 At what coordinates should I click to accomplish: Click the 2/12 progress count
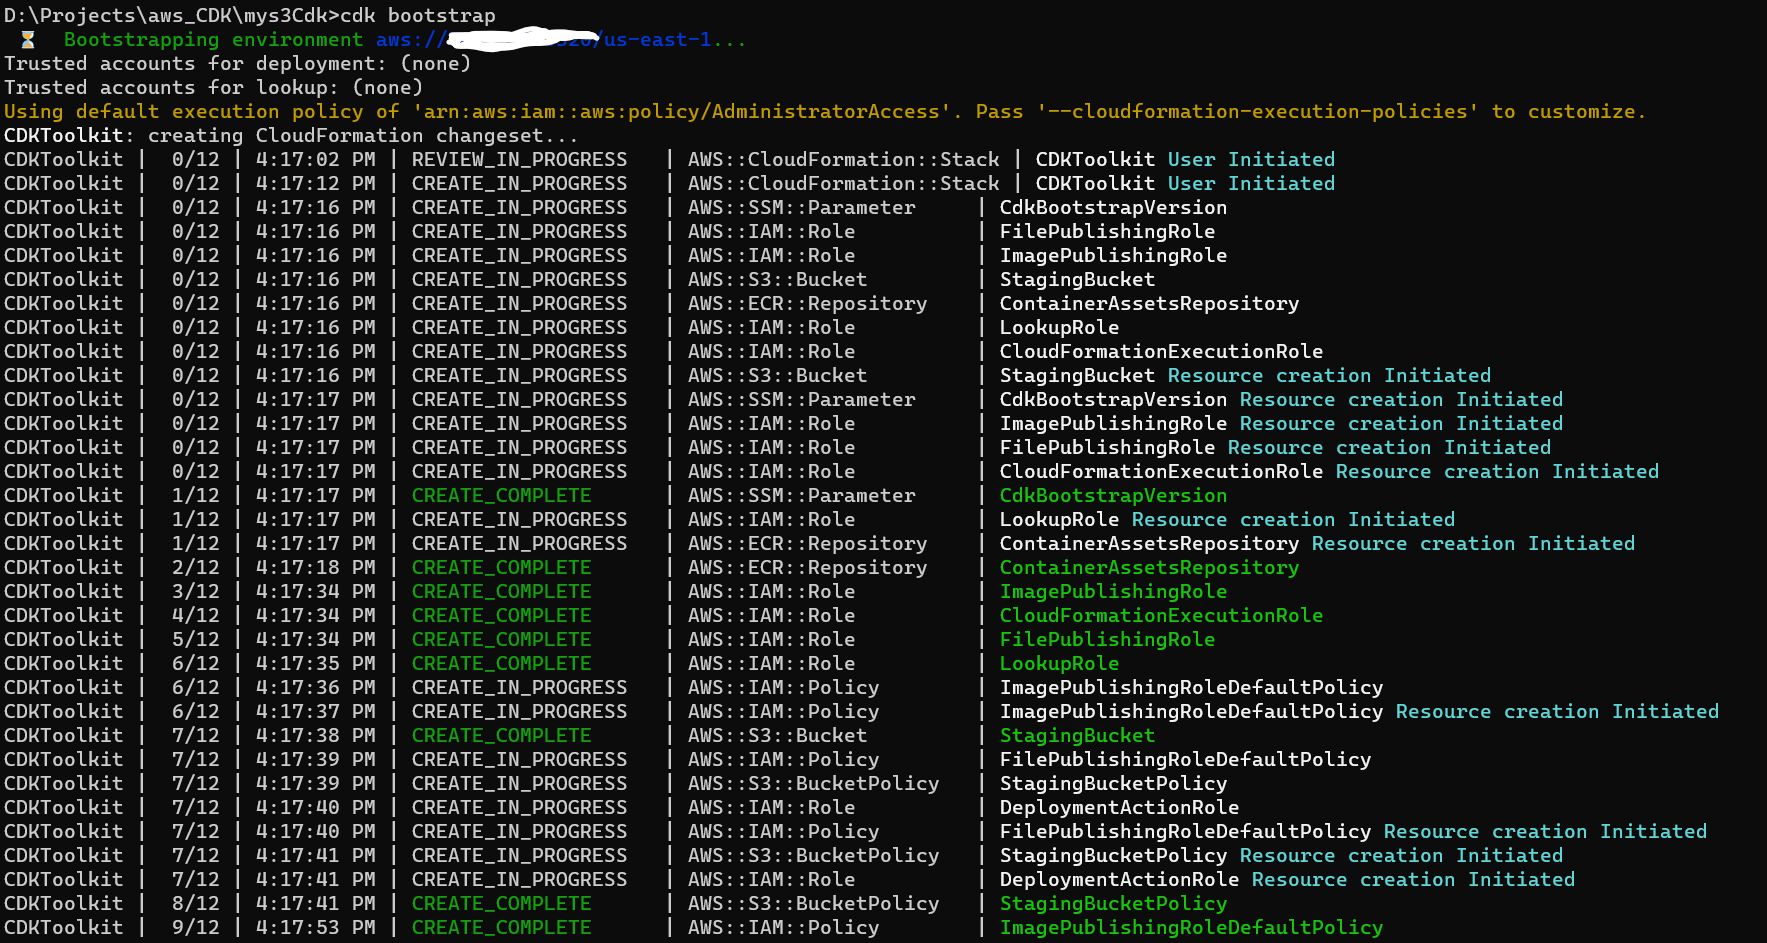195,568
